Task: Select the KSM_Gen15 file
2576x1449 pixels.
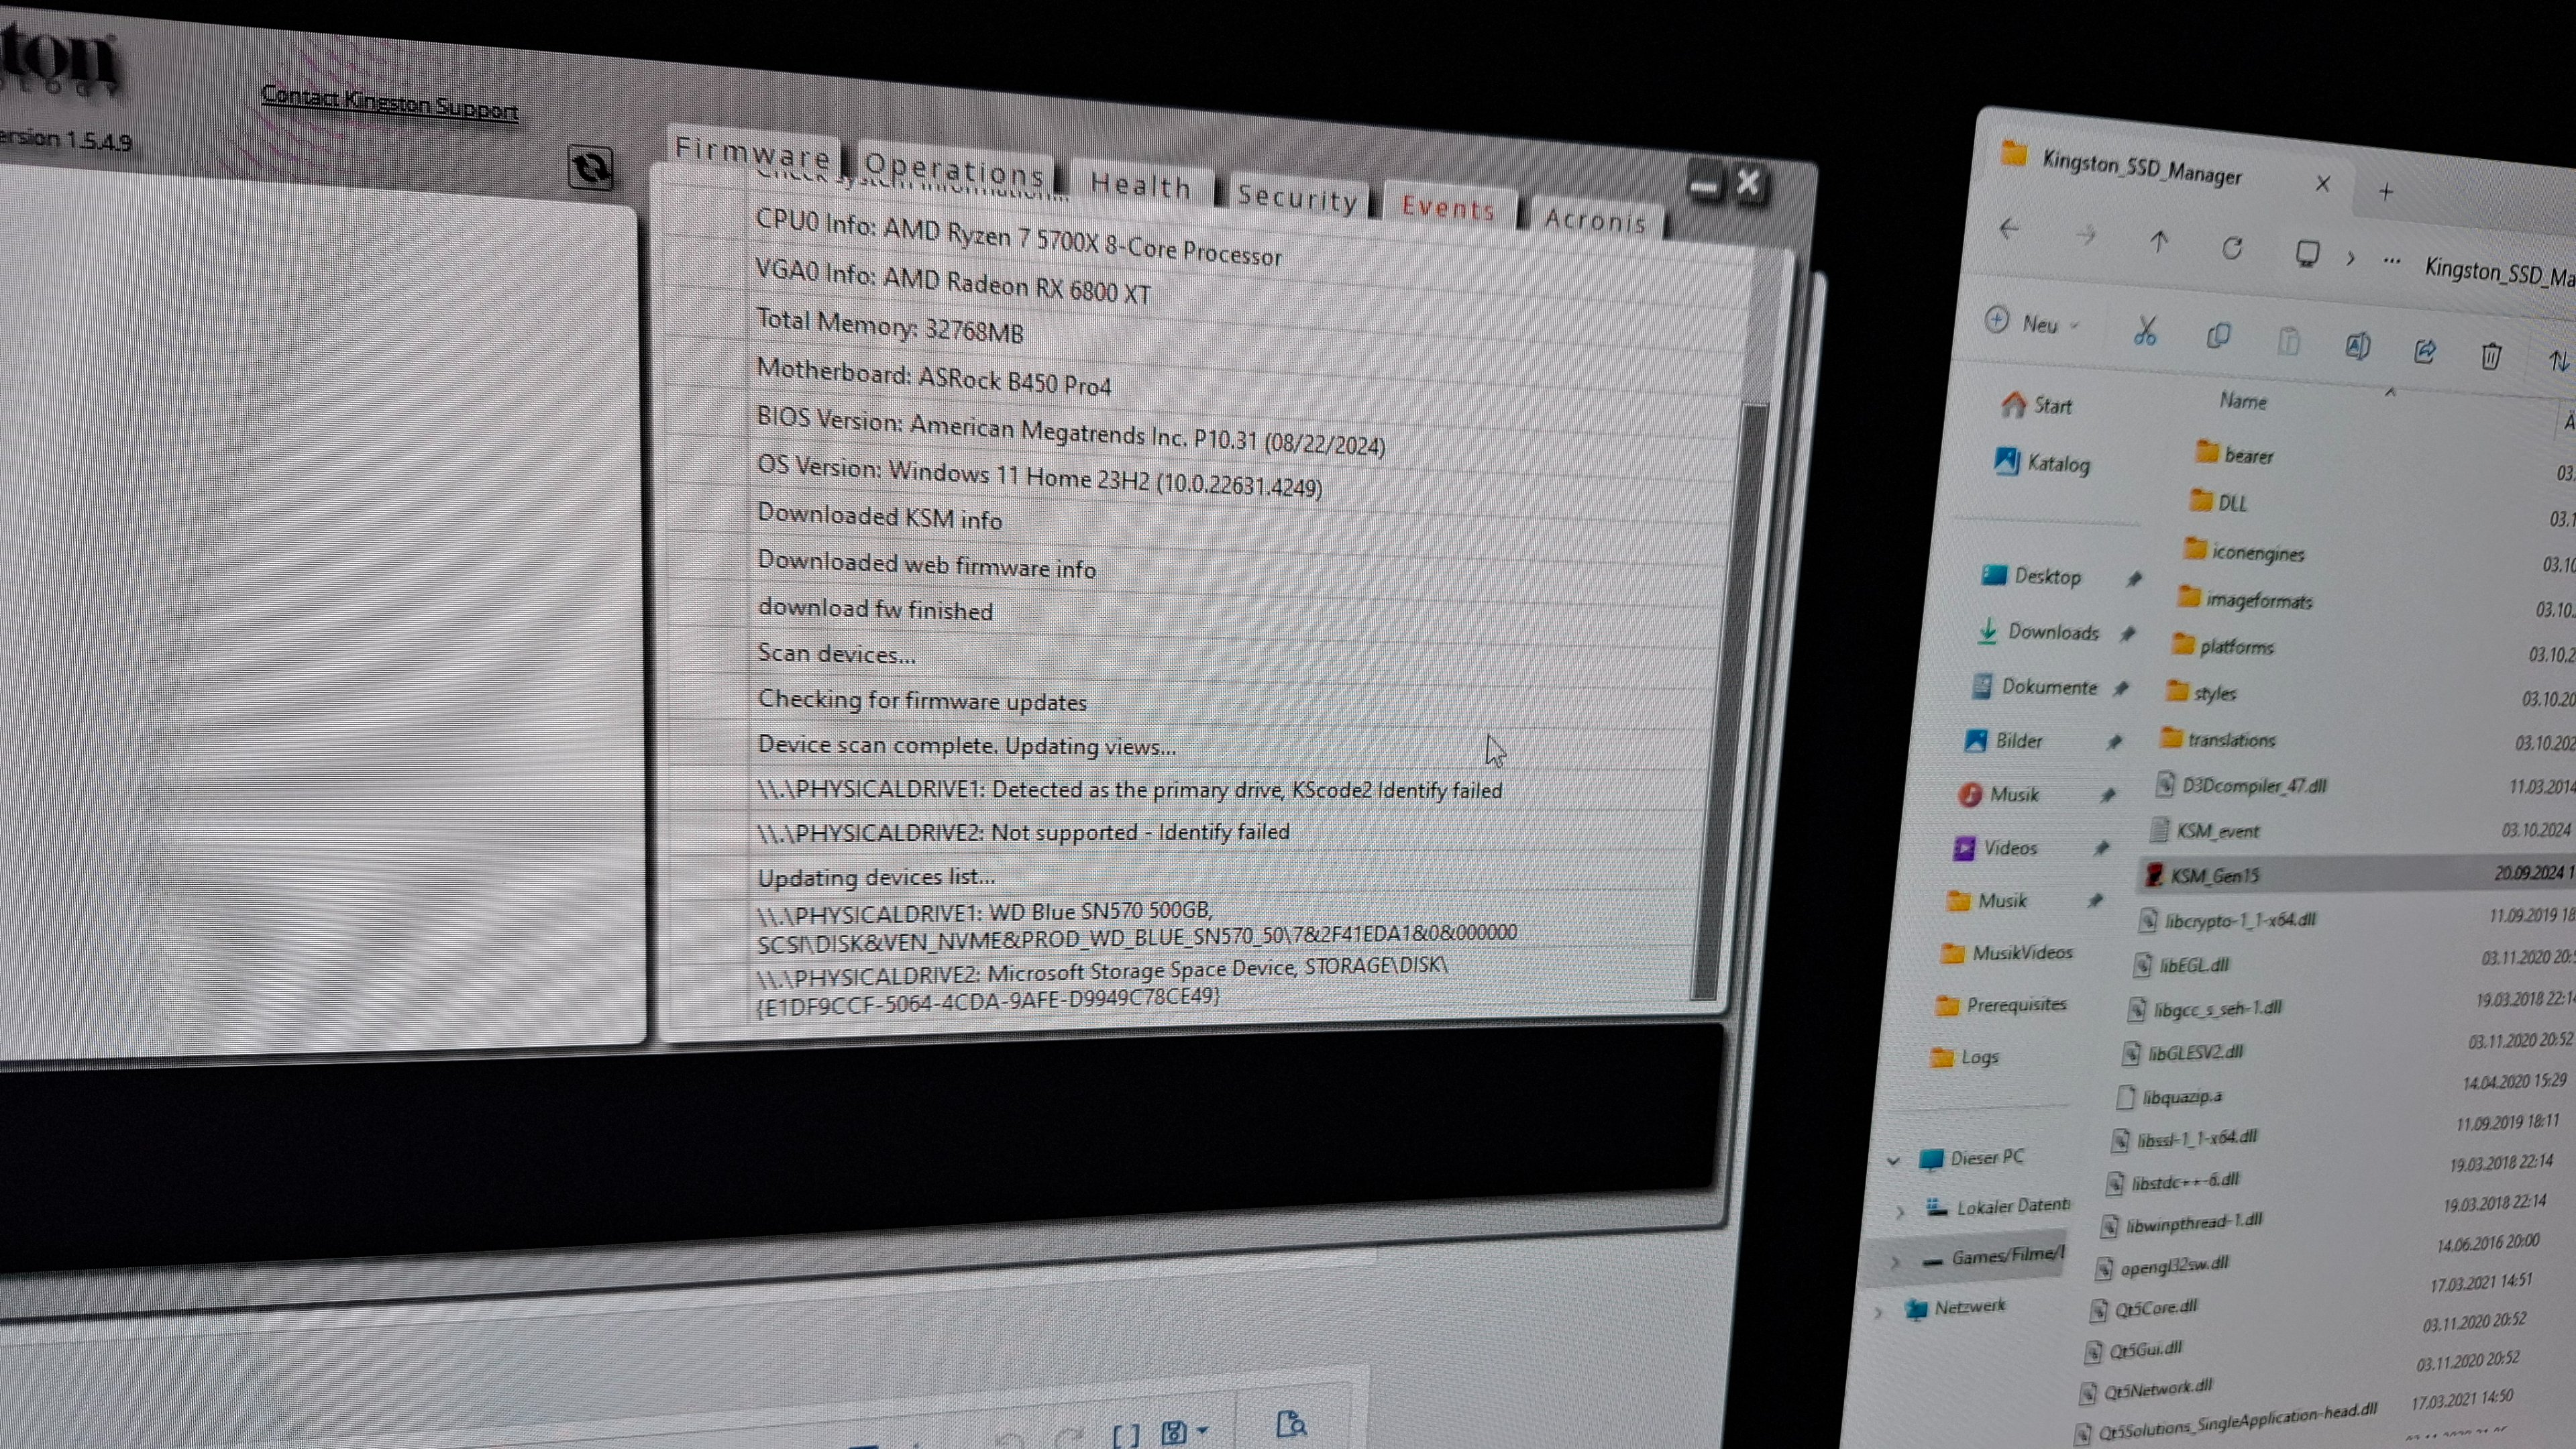Action: (2214, 876)
